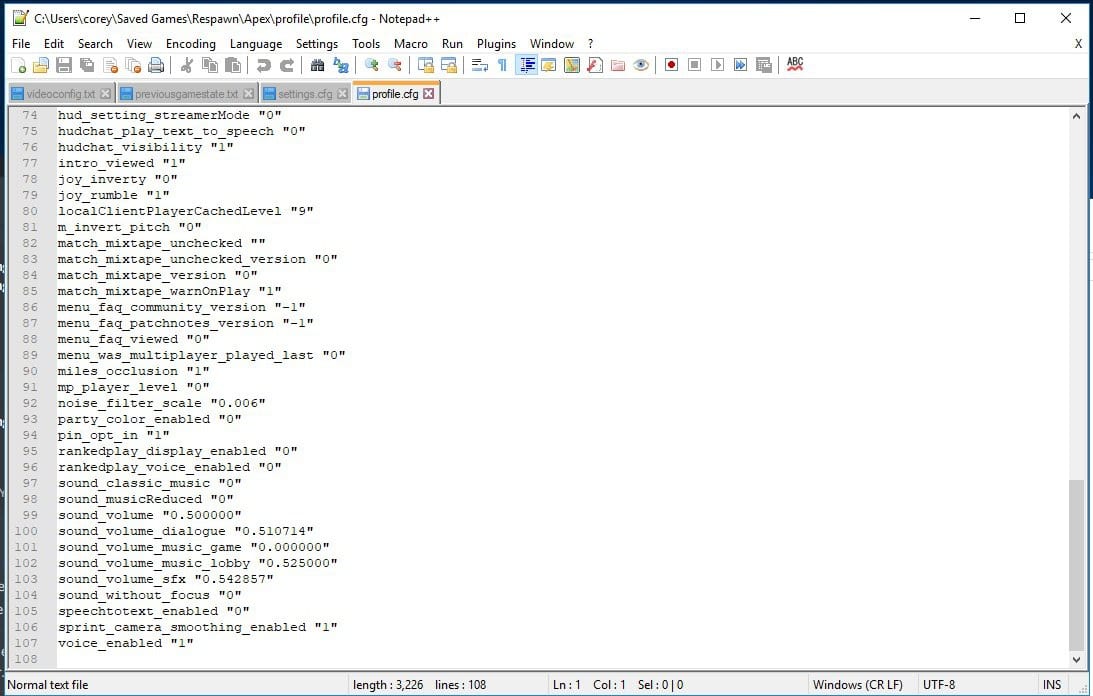The height and width of the screenshot is (696, 1093).
Task: Click the Print icon in the toolbar
Action: click(155, 65)
